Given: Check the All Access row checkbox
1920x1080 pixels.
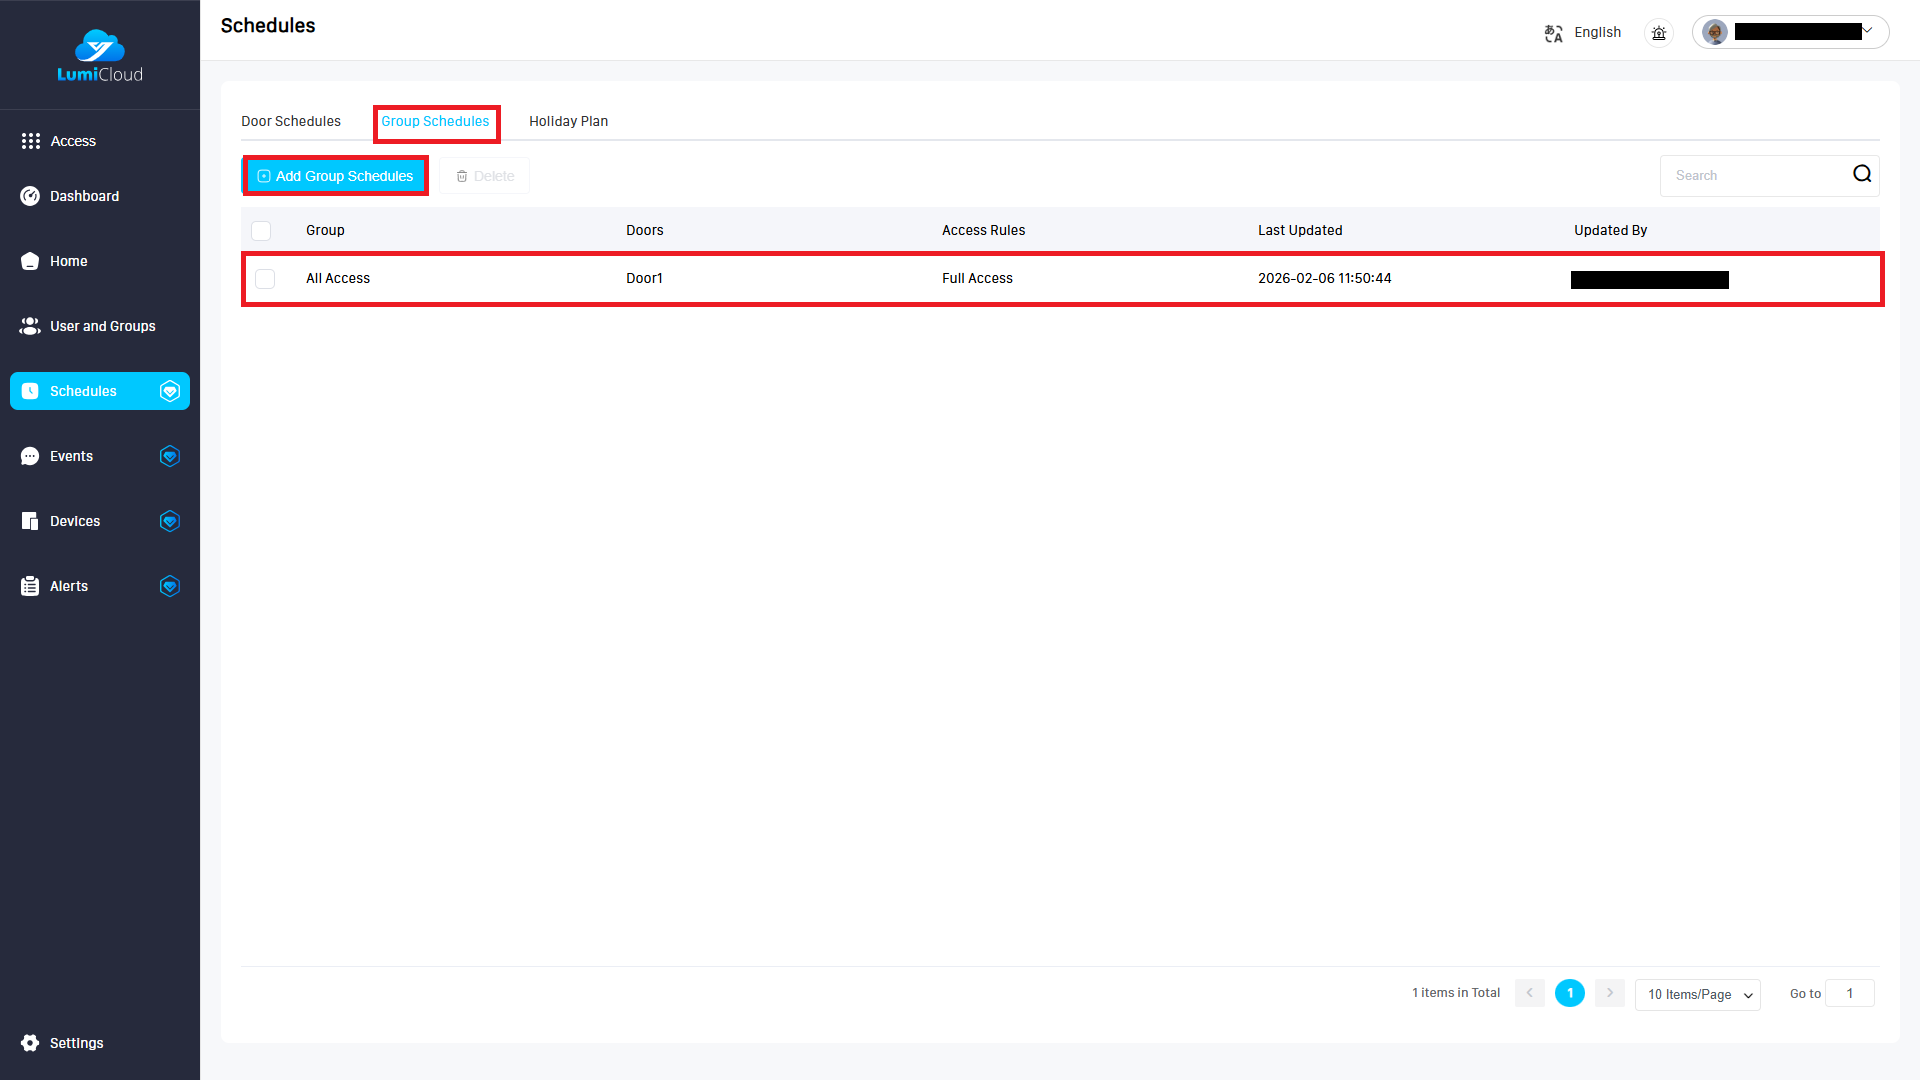Looking at the screenshot, I should coord(265,279).
